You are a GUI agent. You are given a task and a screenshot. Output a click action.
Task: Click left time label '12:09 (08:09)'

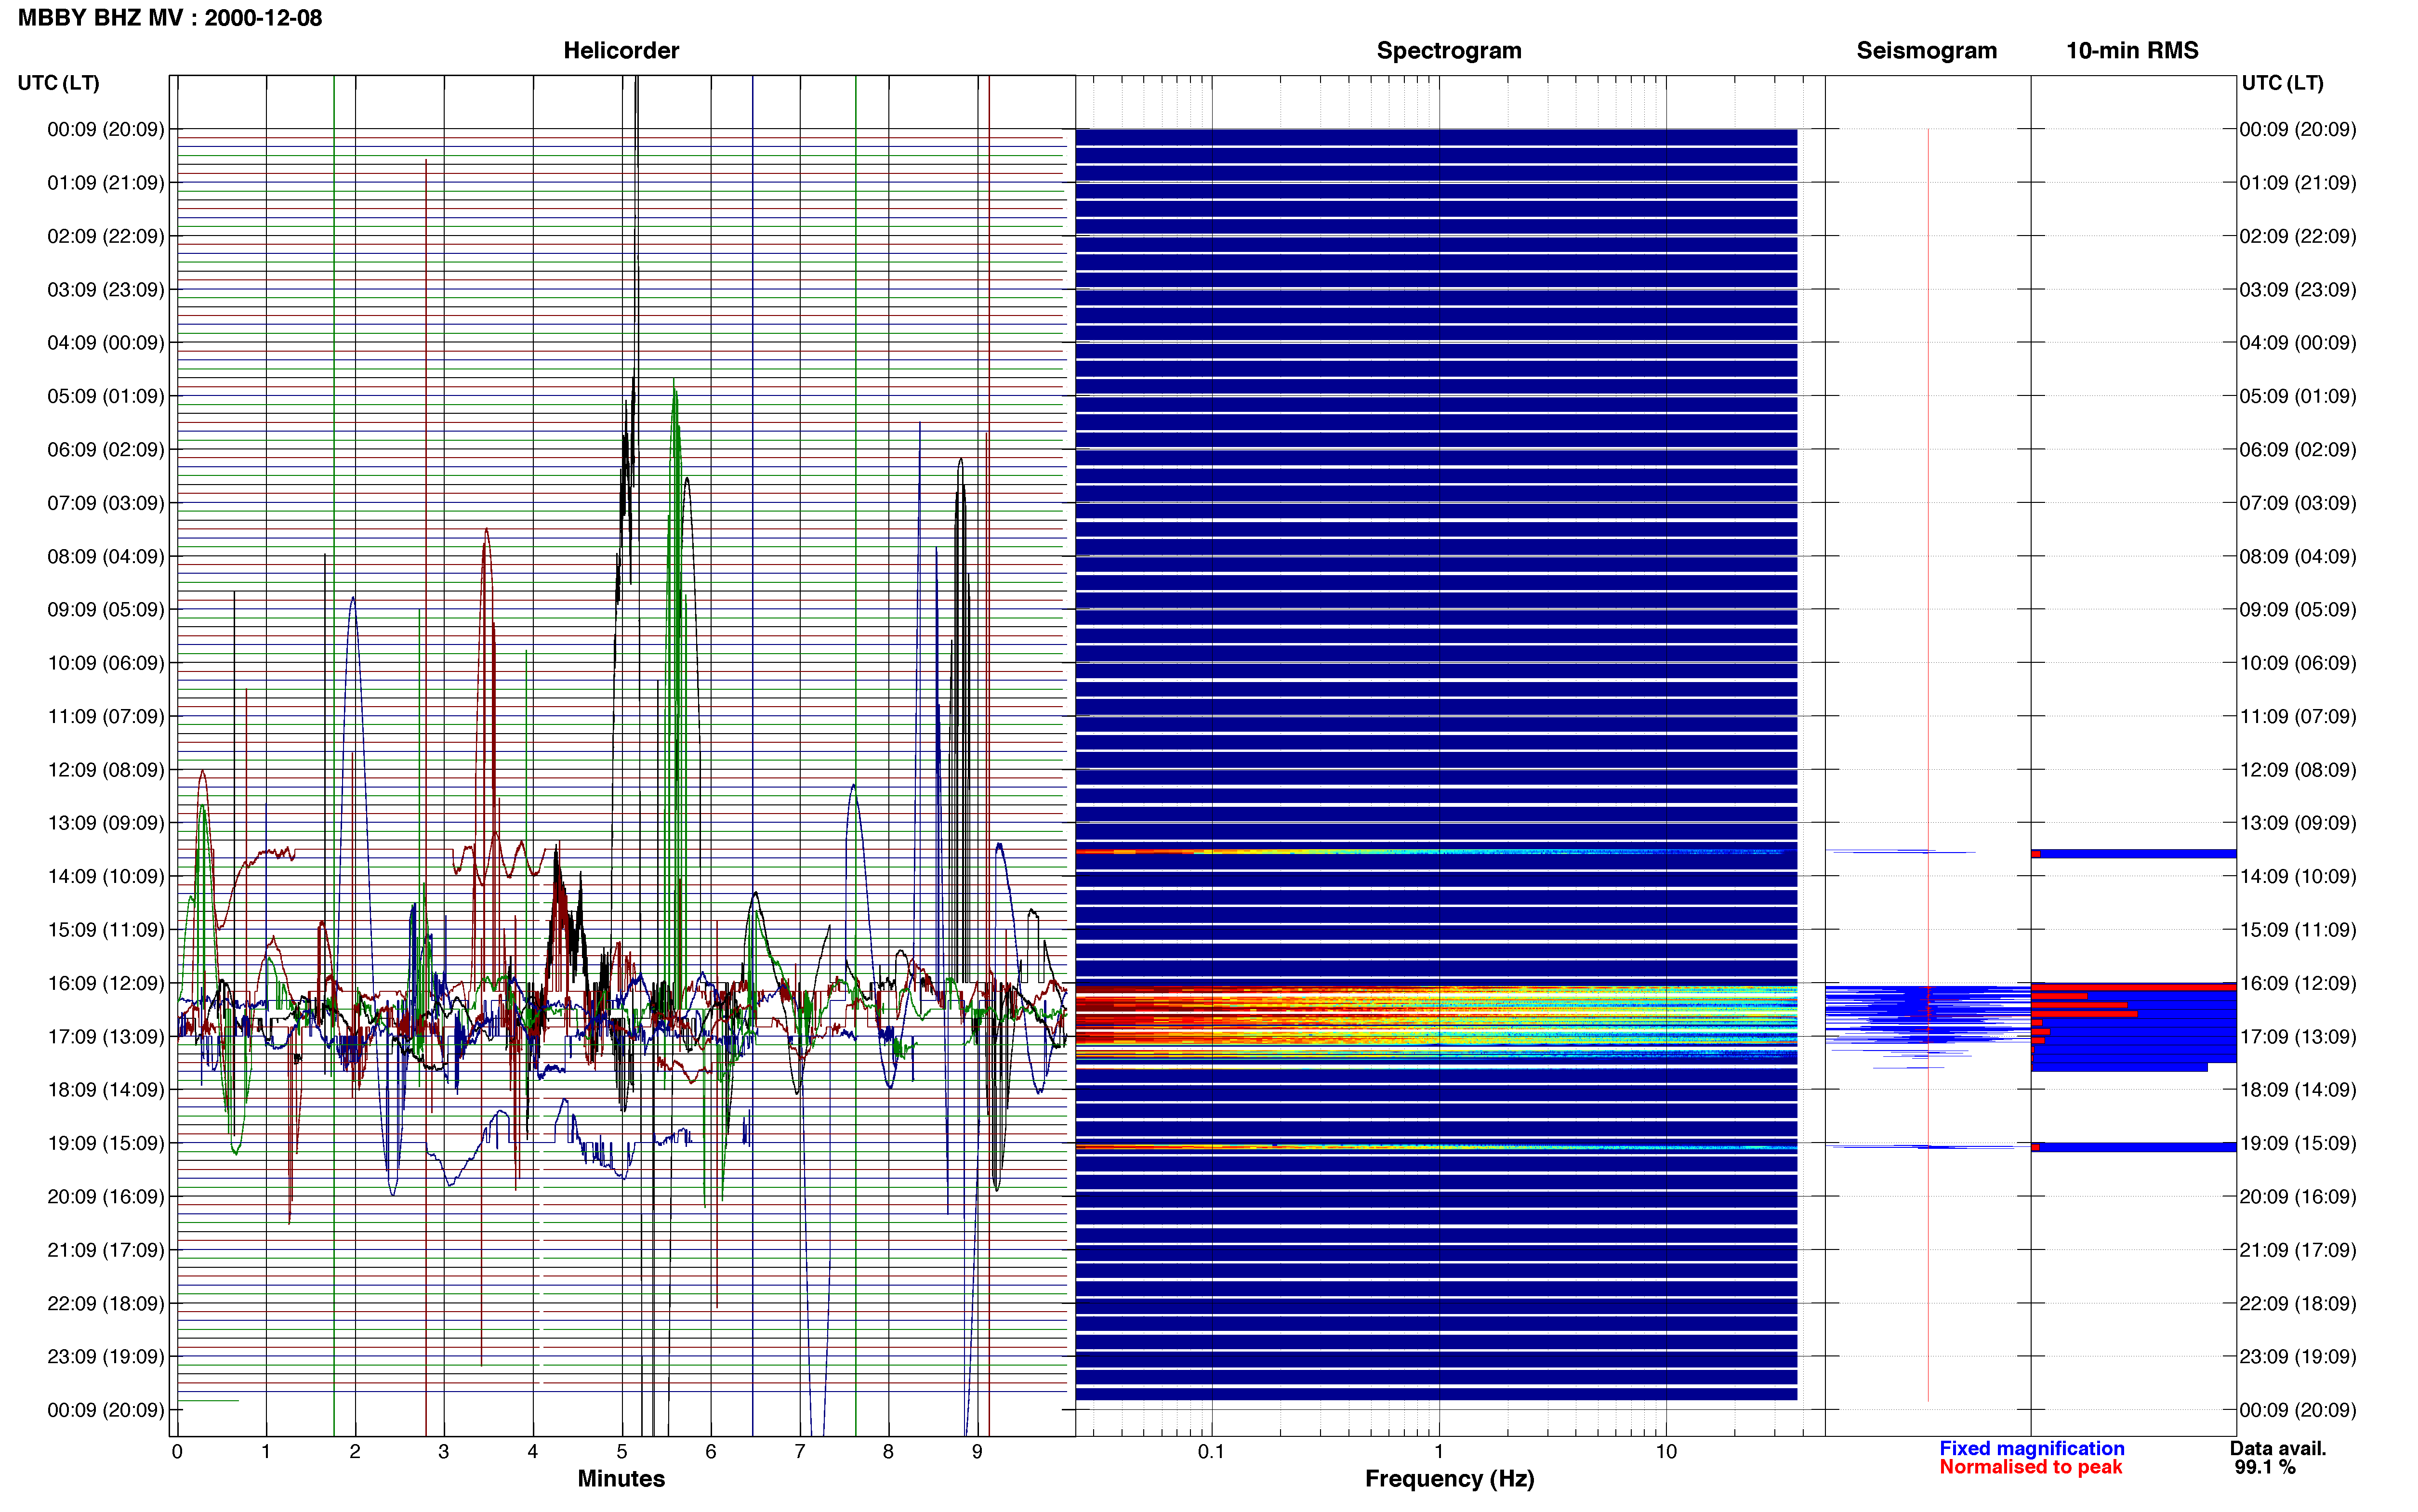point(106,770)
